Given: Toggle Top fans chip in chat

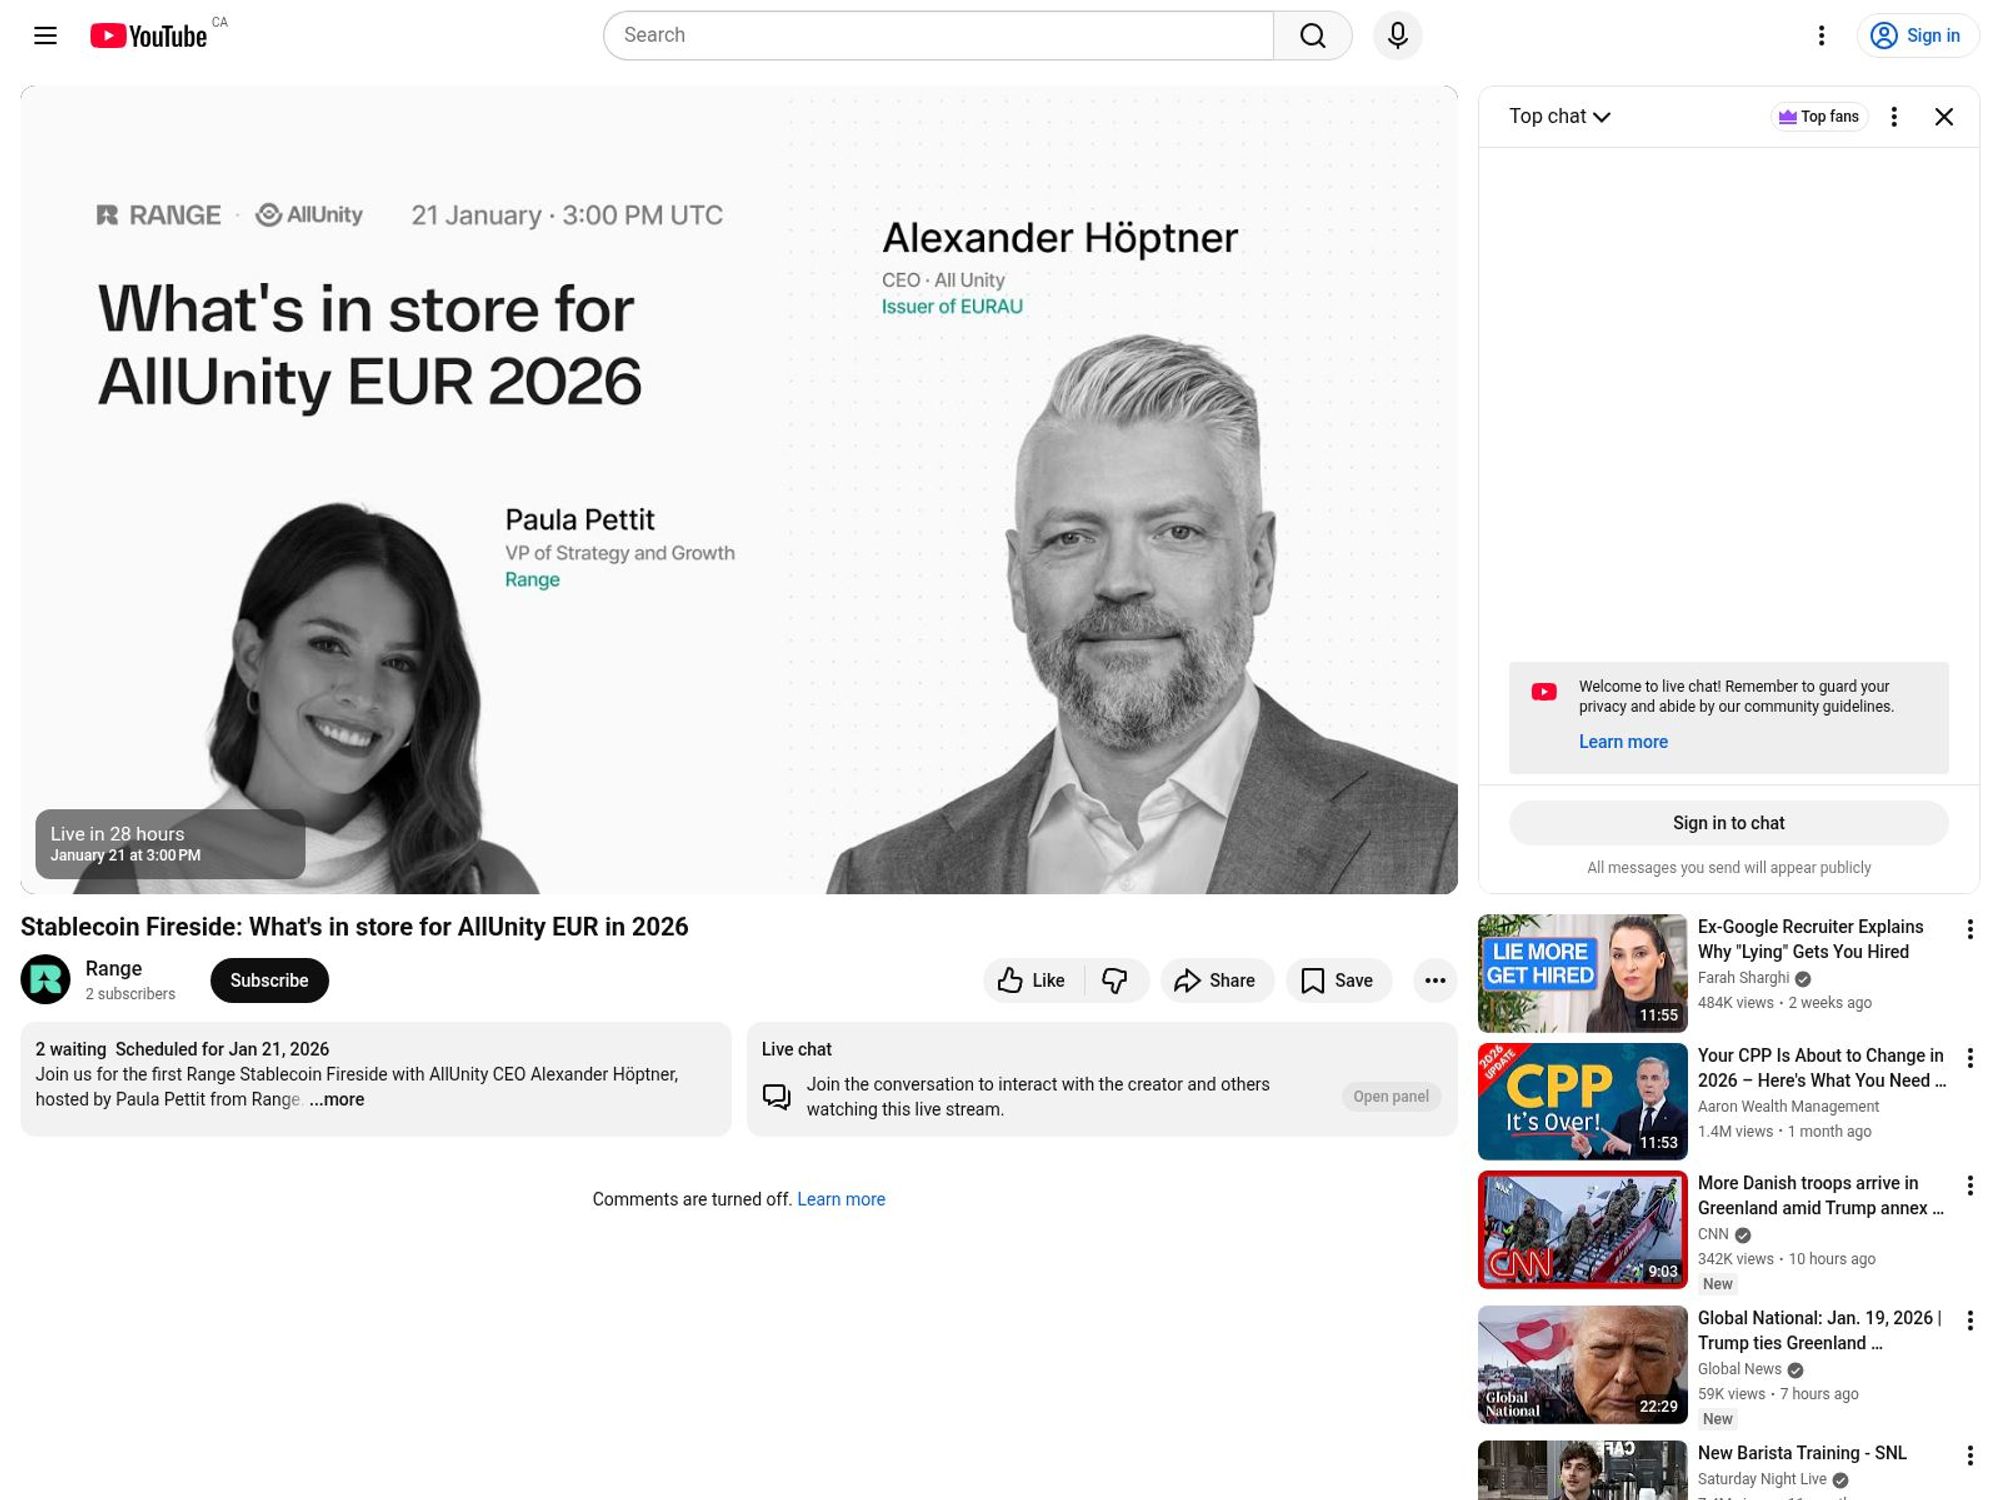Looking at the screenshot, I should (1818, 117).
